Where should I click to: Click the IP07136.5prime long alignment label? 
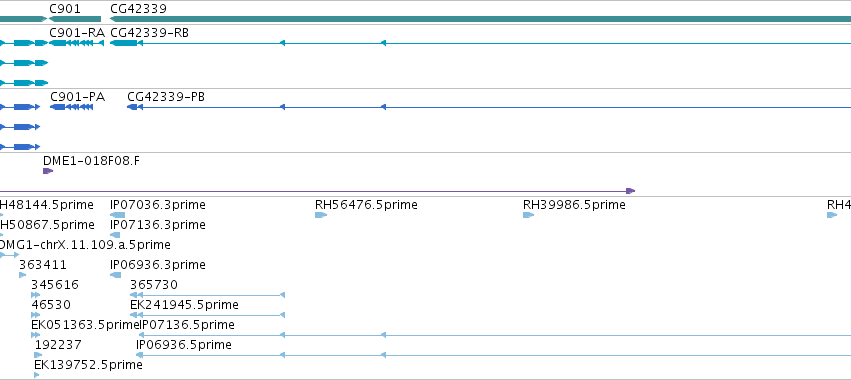click(188, 325)
